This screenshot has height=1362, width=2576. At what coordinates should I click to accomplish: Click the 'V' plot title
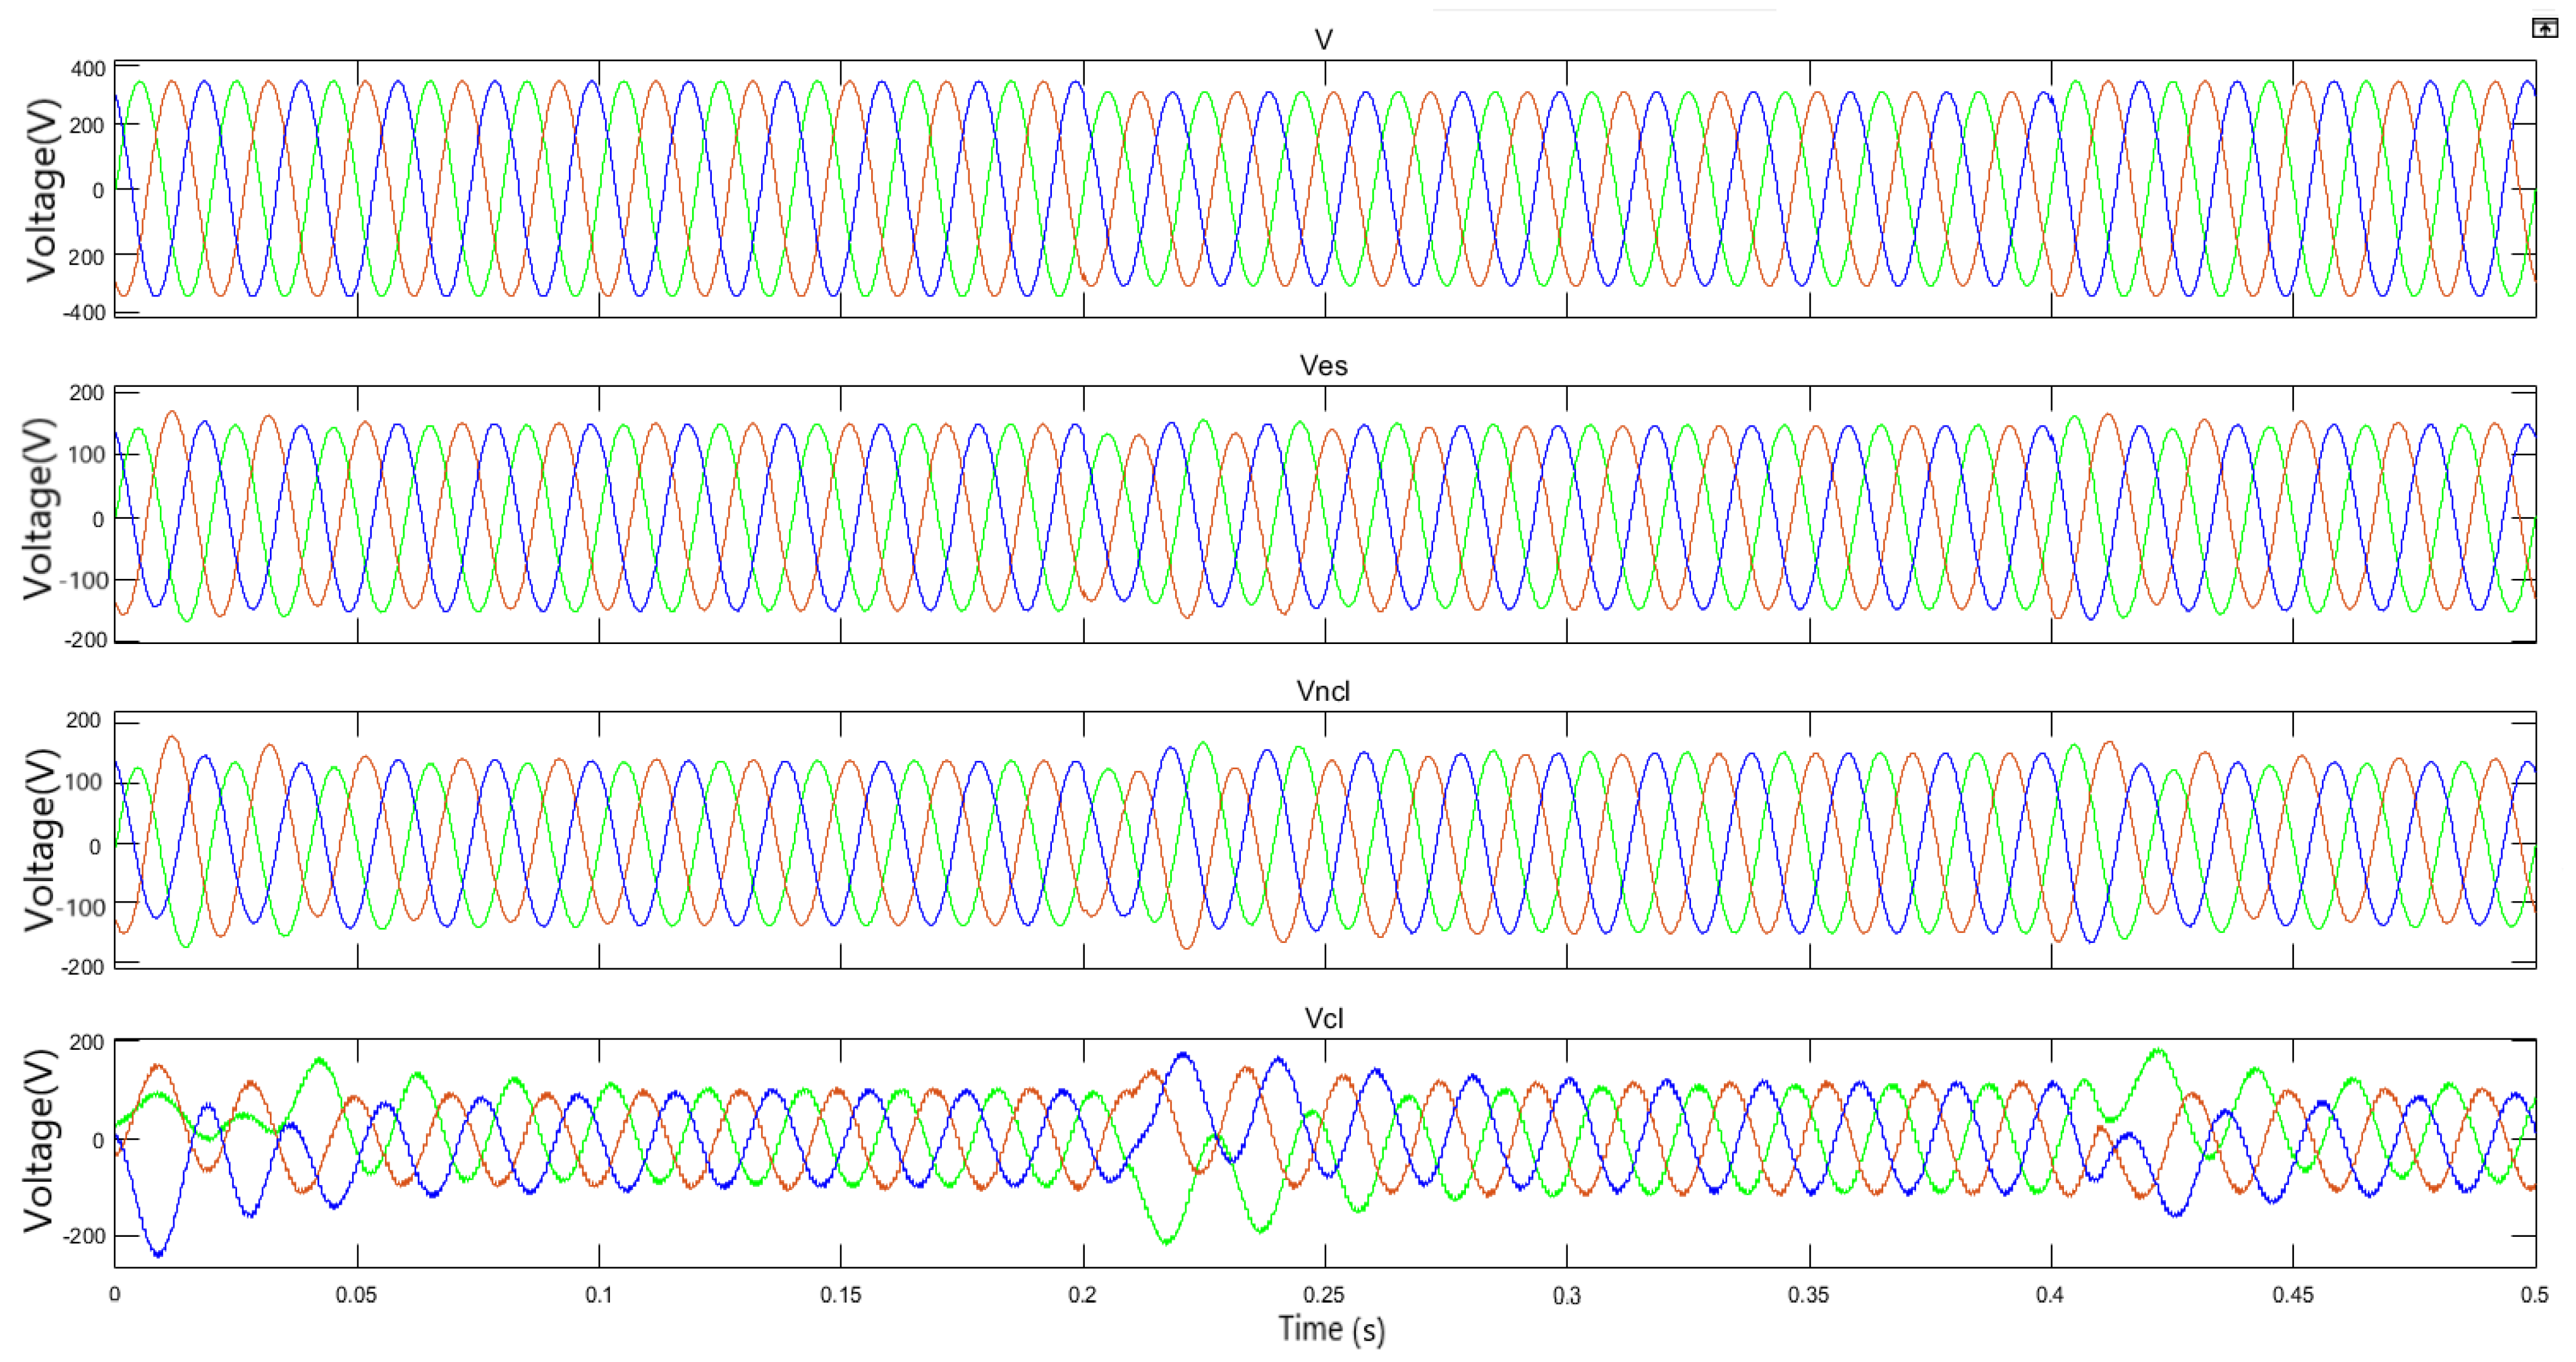coord(1323,40)
